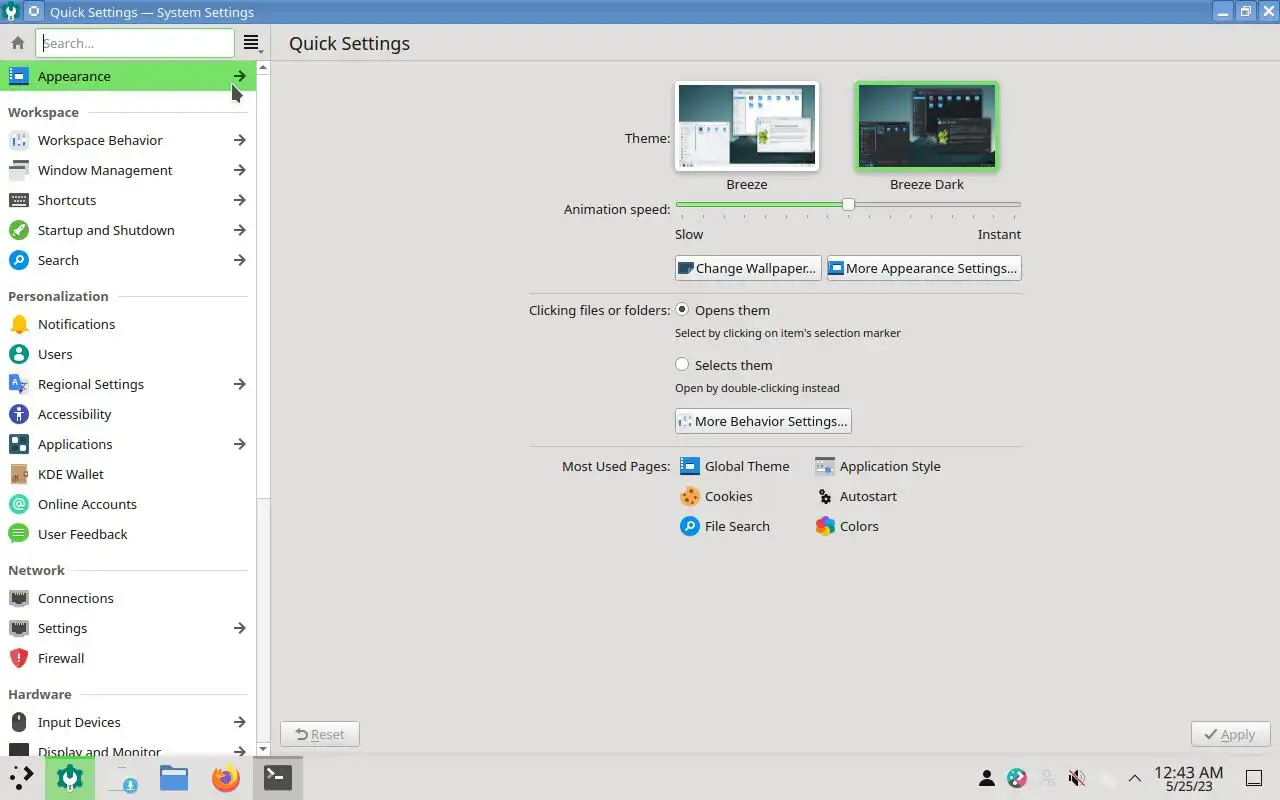
Task: Click the sidebar scroll down arrow
Action: [263, 748]
